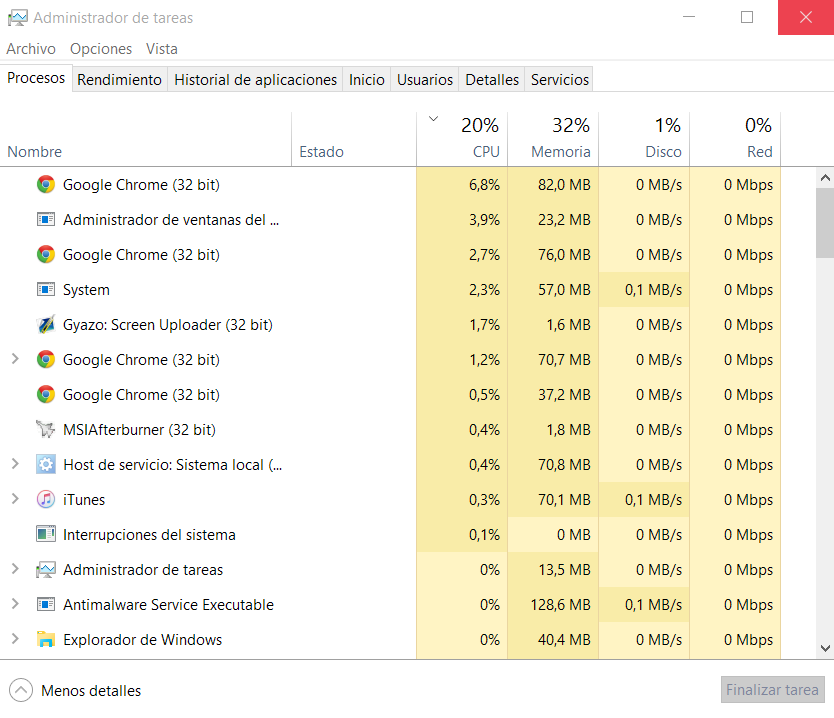Select the iTunes process name

(84, 500)
